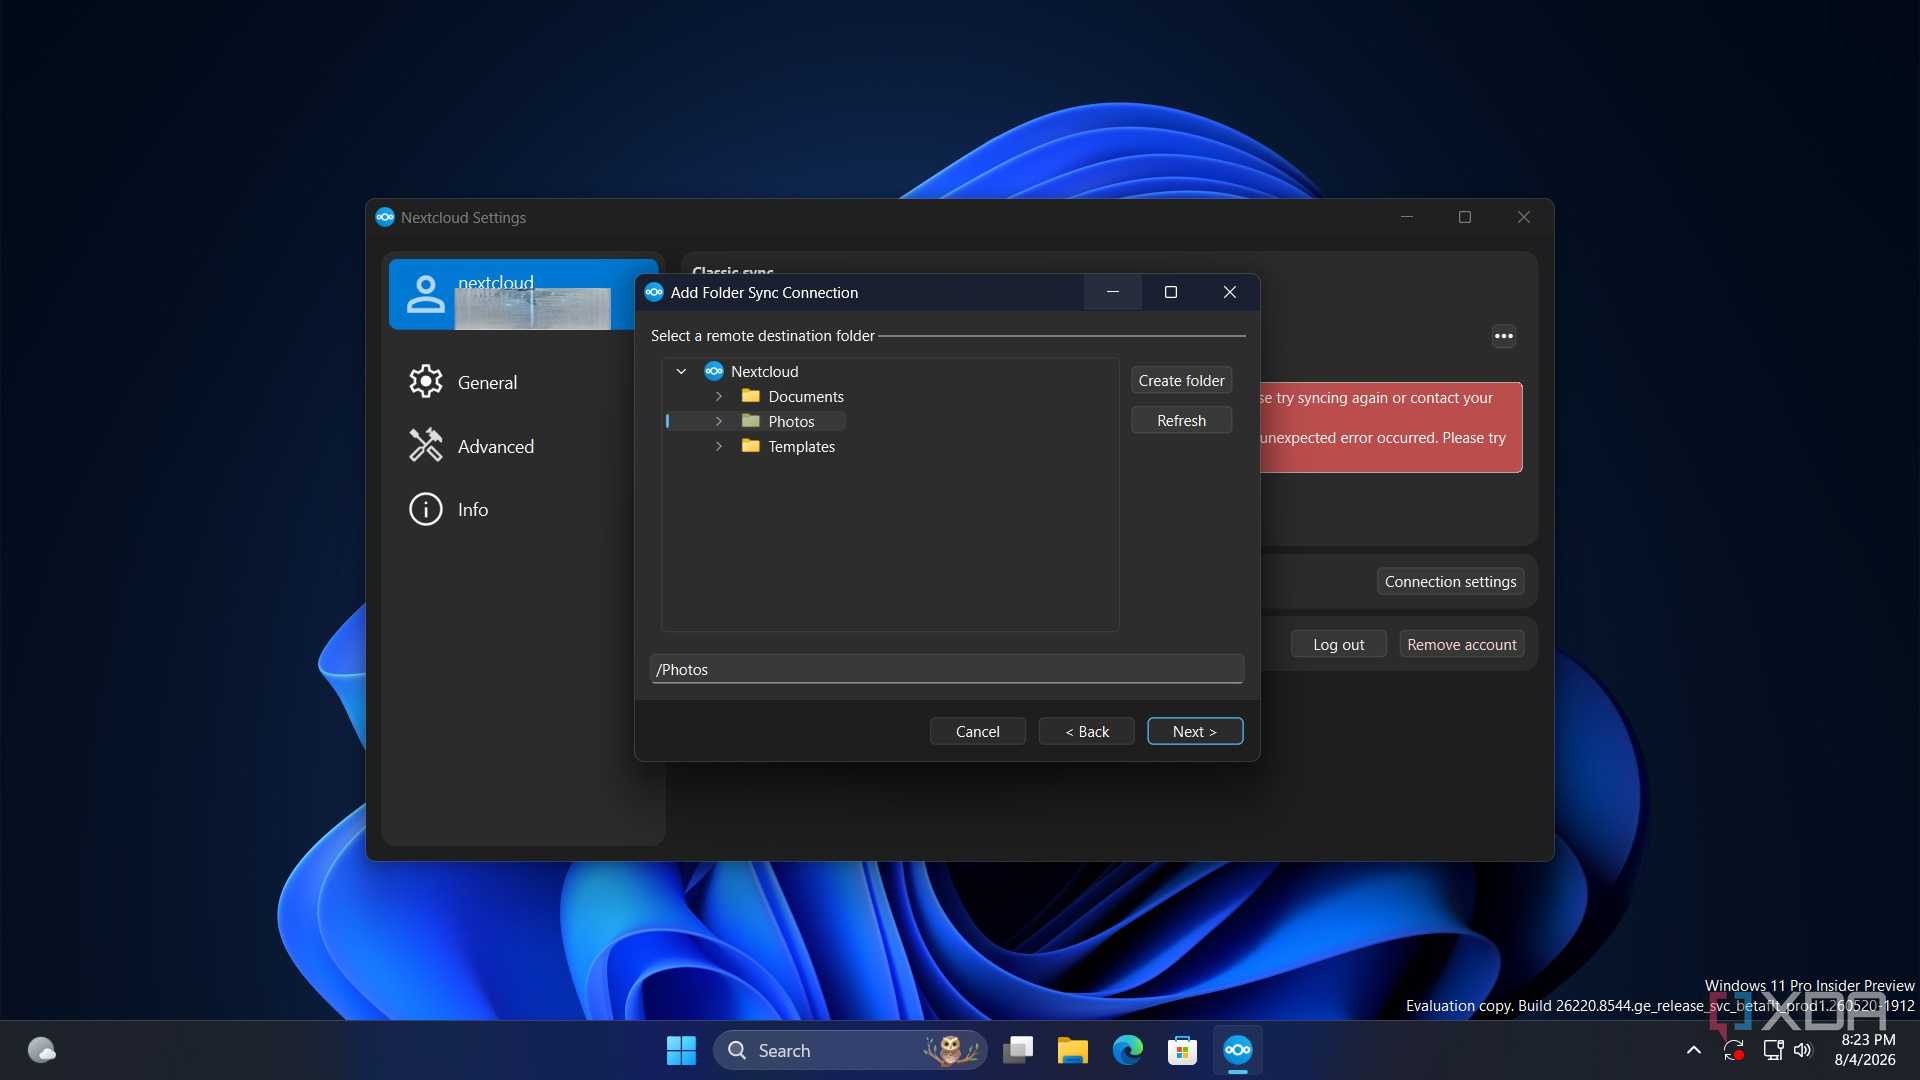Proceed with the Next > button

click(x=1195, y=731)
